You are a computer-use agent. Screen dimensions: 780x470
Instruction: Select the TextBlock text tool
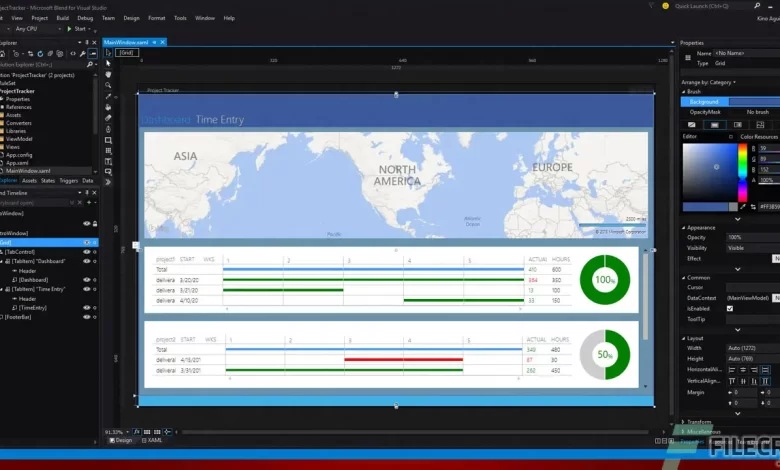point(108,161)
